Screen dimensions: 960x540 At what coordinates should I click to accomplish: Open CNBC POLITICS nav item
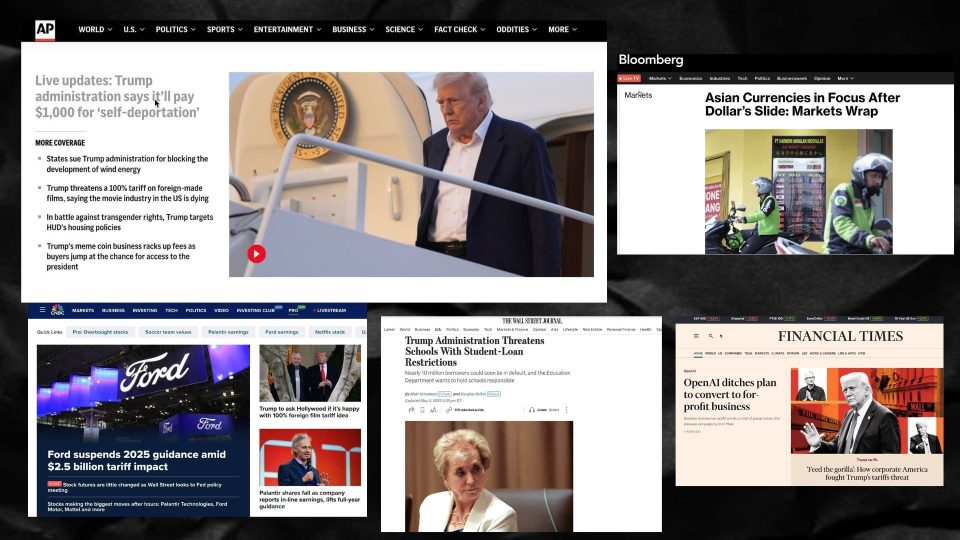pos(196,310)
